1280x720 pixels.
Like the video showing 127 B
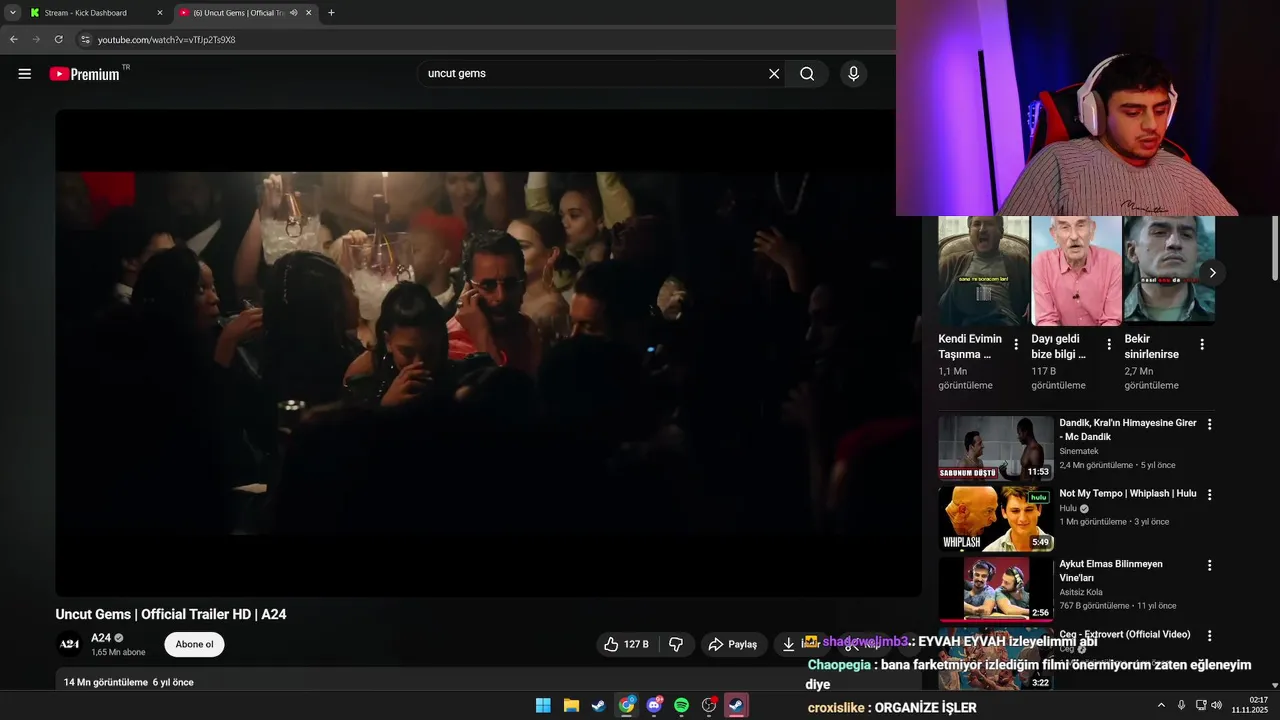pyautogui.click(x=627, y=645)
